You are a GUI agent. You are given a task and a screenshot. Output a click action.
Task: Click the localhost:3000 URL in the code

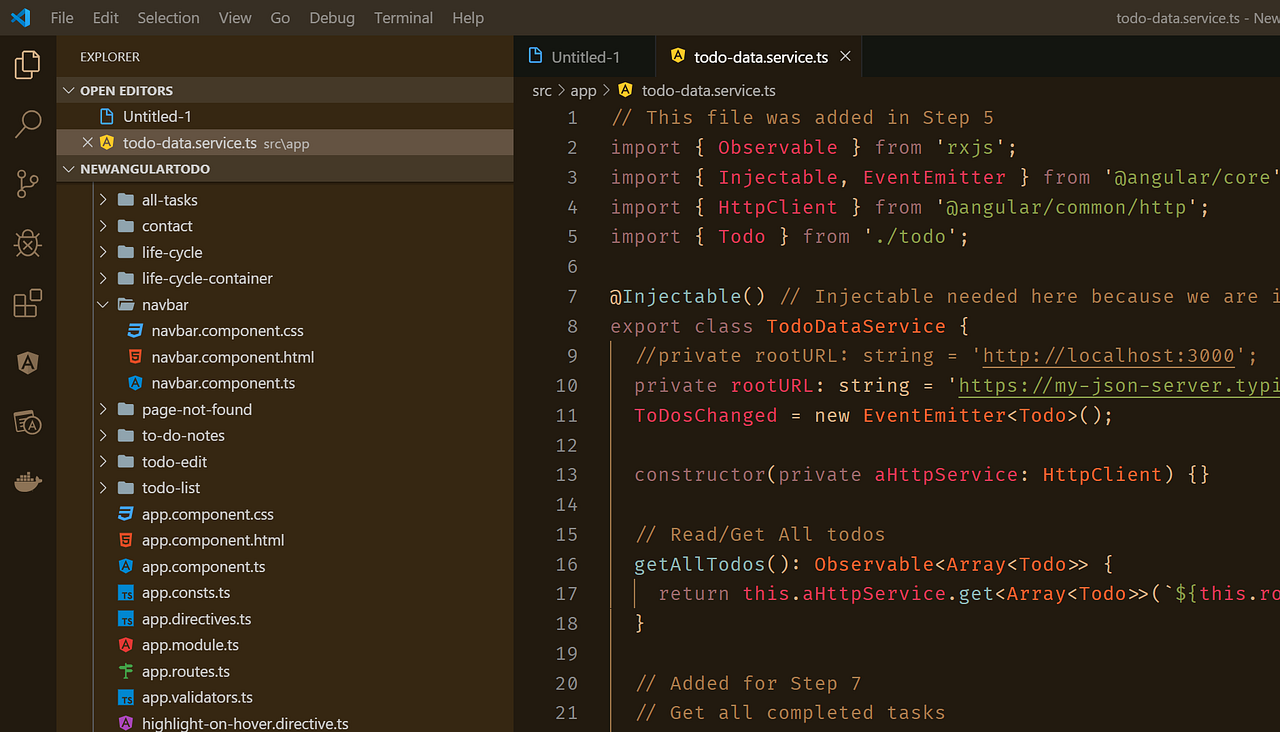click(x=1109, y=355)
